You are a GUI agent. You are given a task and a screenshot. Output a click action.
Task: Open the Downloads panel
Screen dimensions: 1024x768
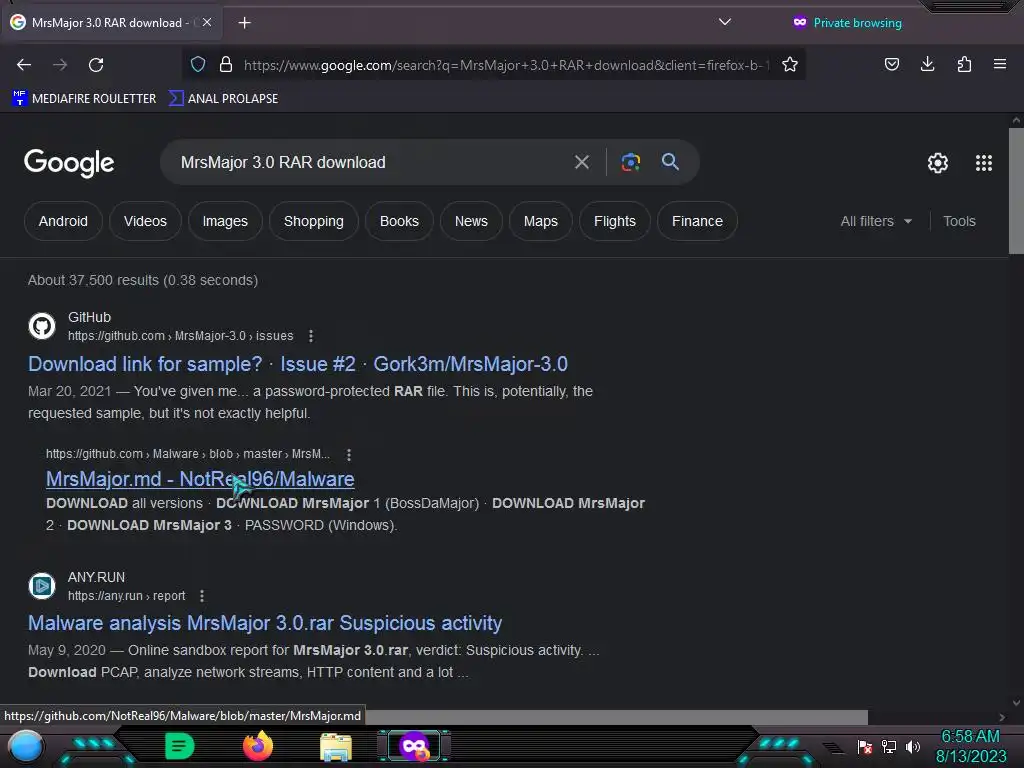click(927, 64)
